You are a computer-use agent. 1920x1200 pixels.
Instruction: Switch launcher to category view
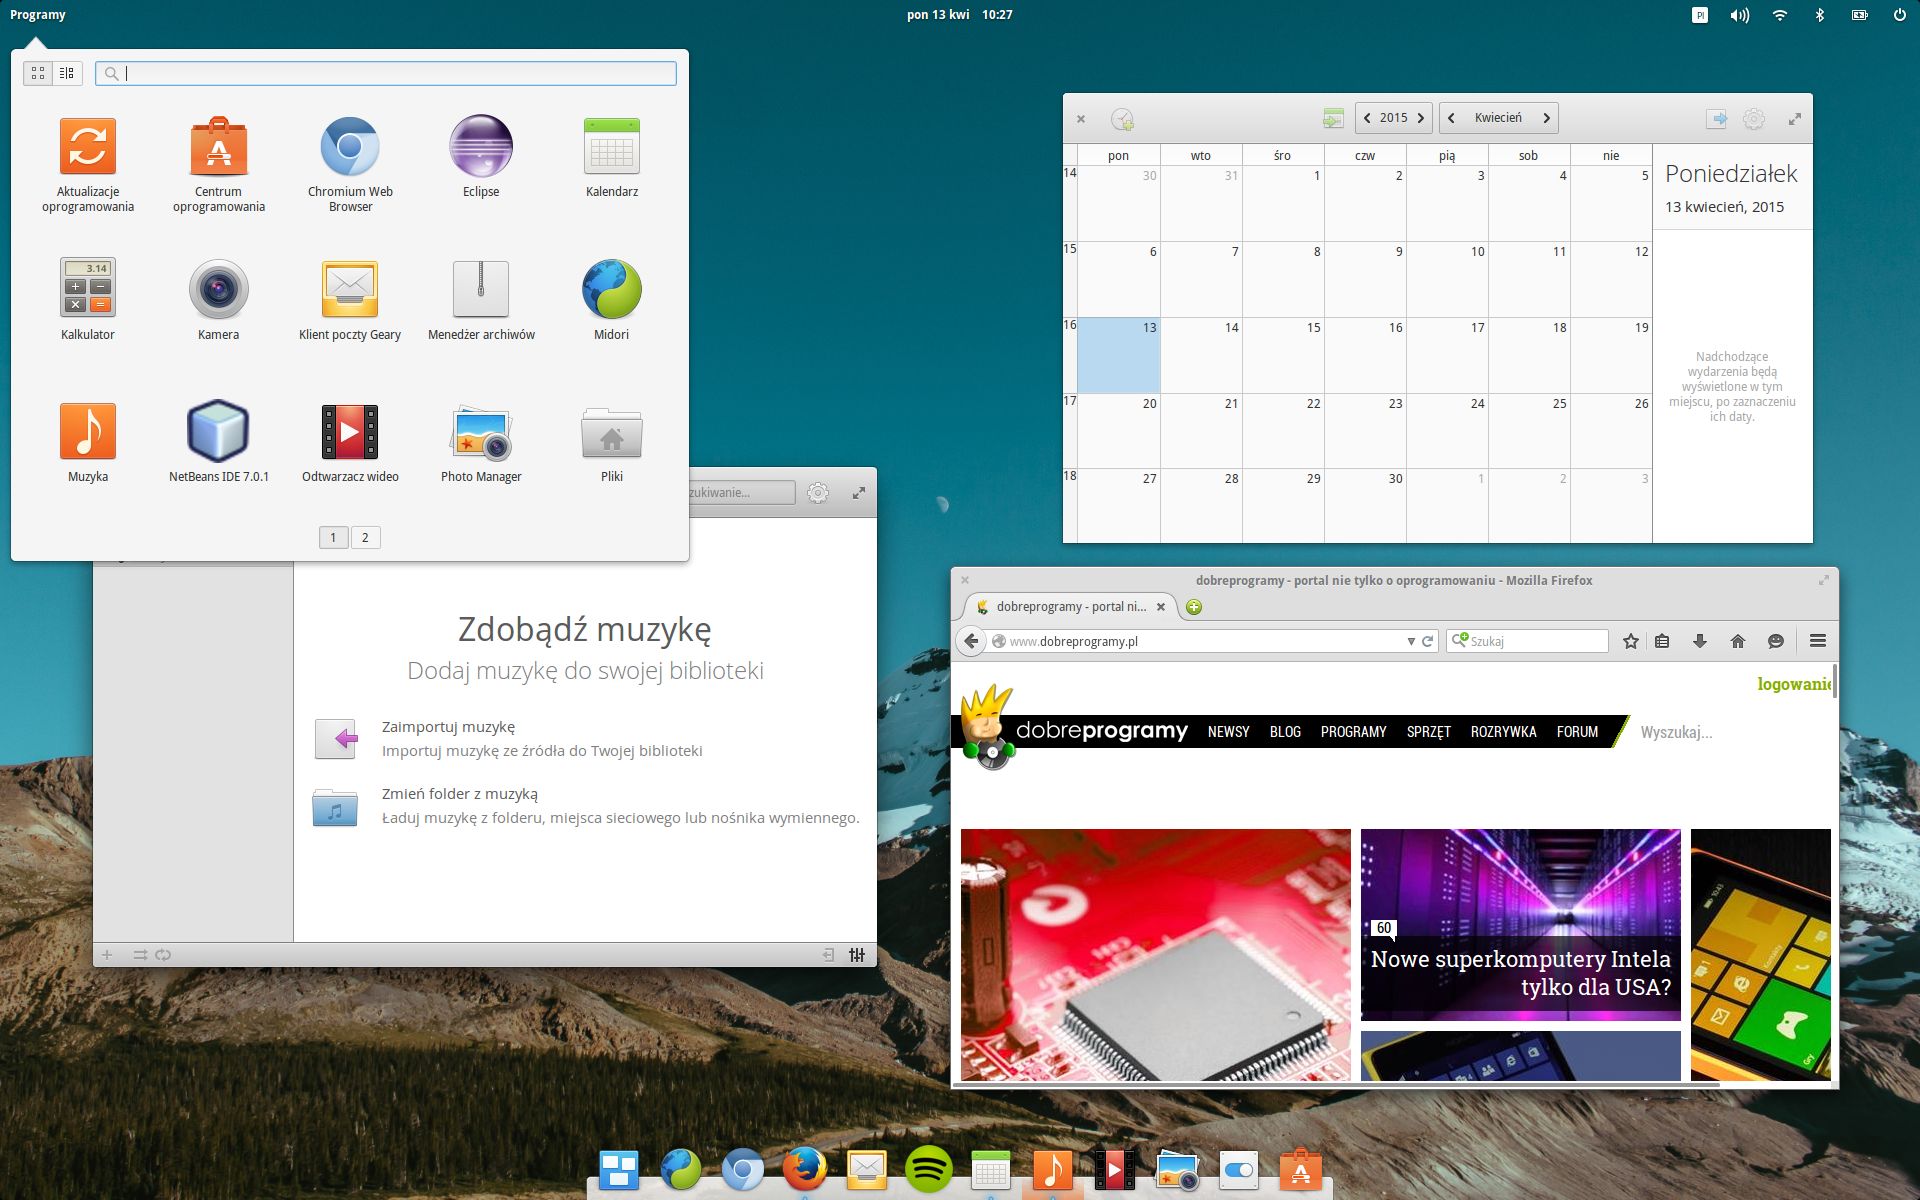67,73
